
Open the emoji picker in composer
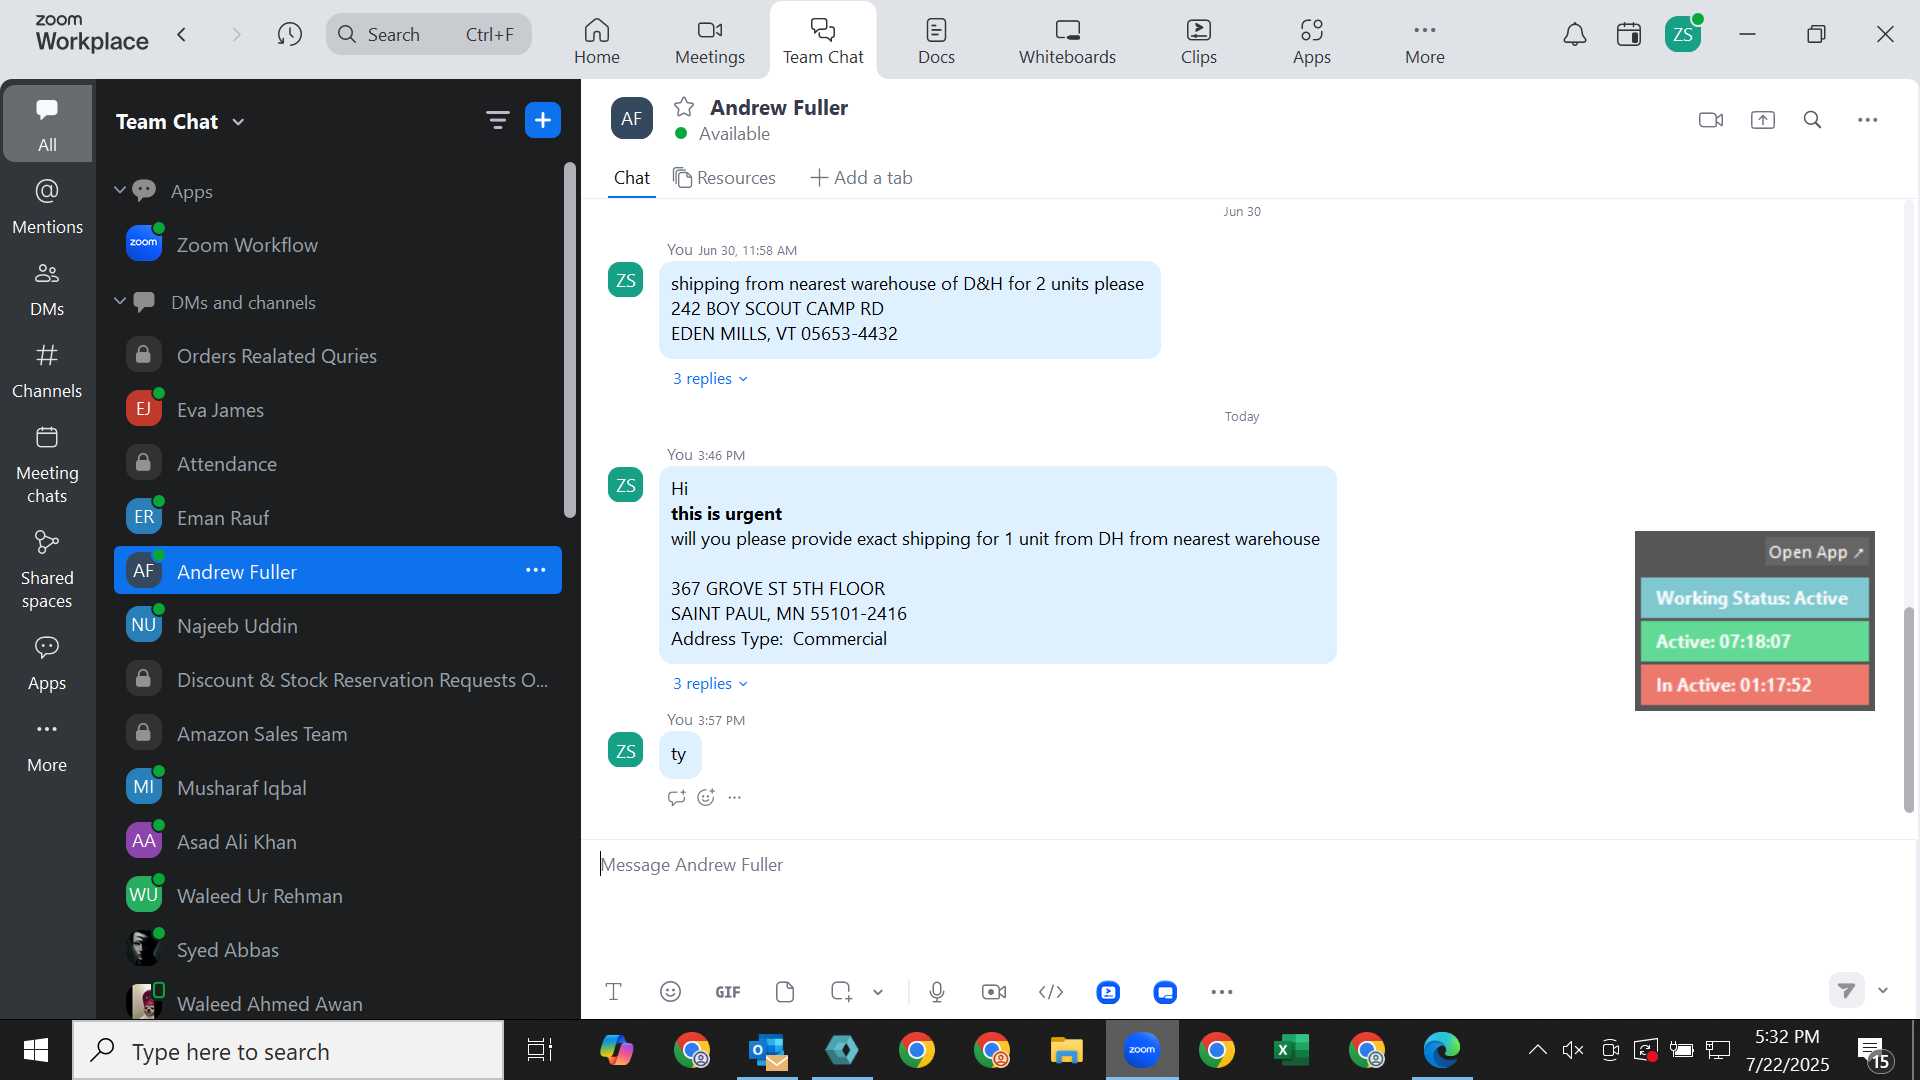tap(671, 992)
